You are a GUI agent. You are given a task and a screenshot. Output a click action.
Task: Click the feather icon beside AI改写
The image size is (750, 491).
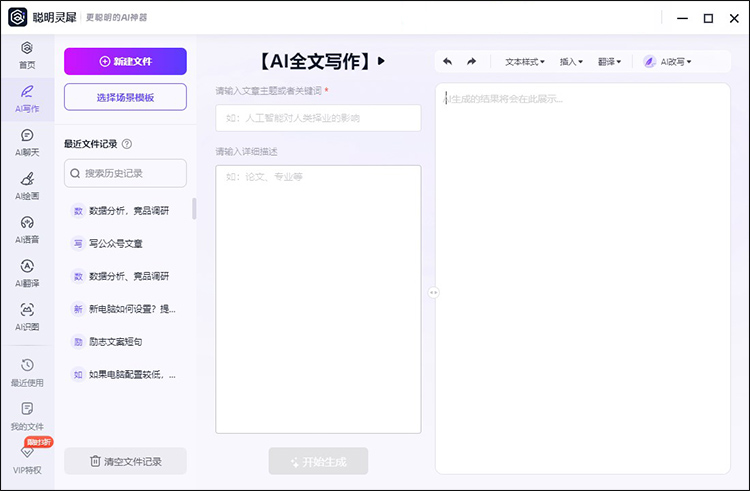pos(649,62)
